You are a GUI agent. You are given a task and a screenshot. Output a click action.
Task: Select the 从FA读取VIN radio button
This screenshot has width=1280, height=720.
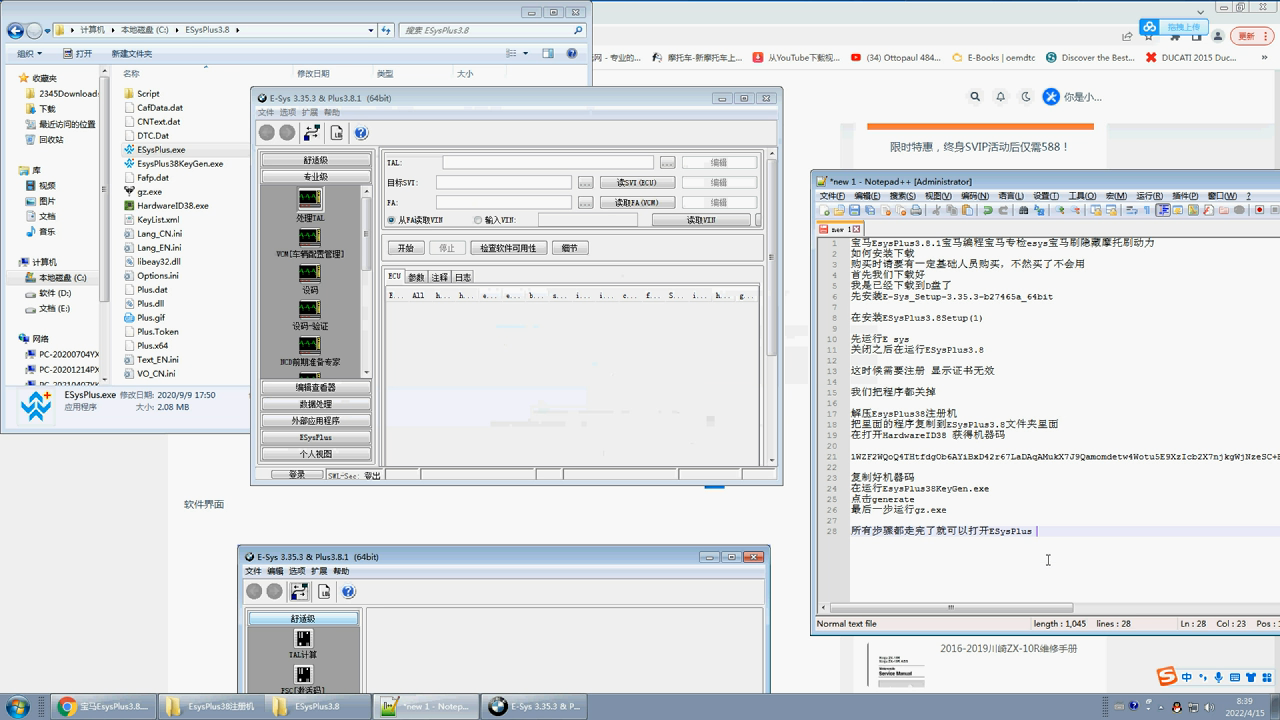(391, 220)
